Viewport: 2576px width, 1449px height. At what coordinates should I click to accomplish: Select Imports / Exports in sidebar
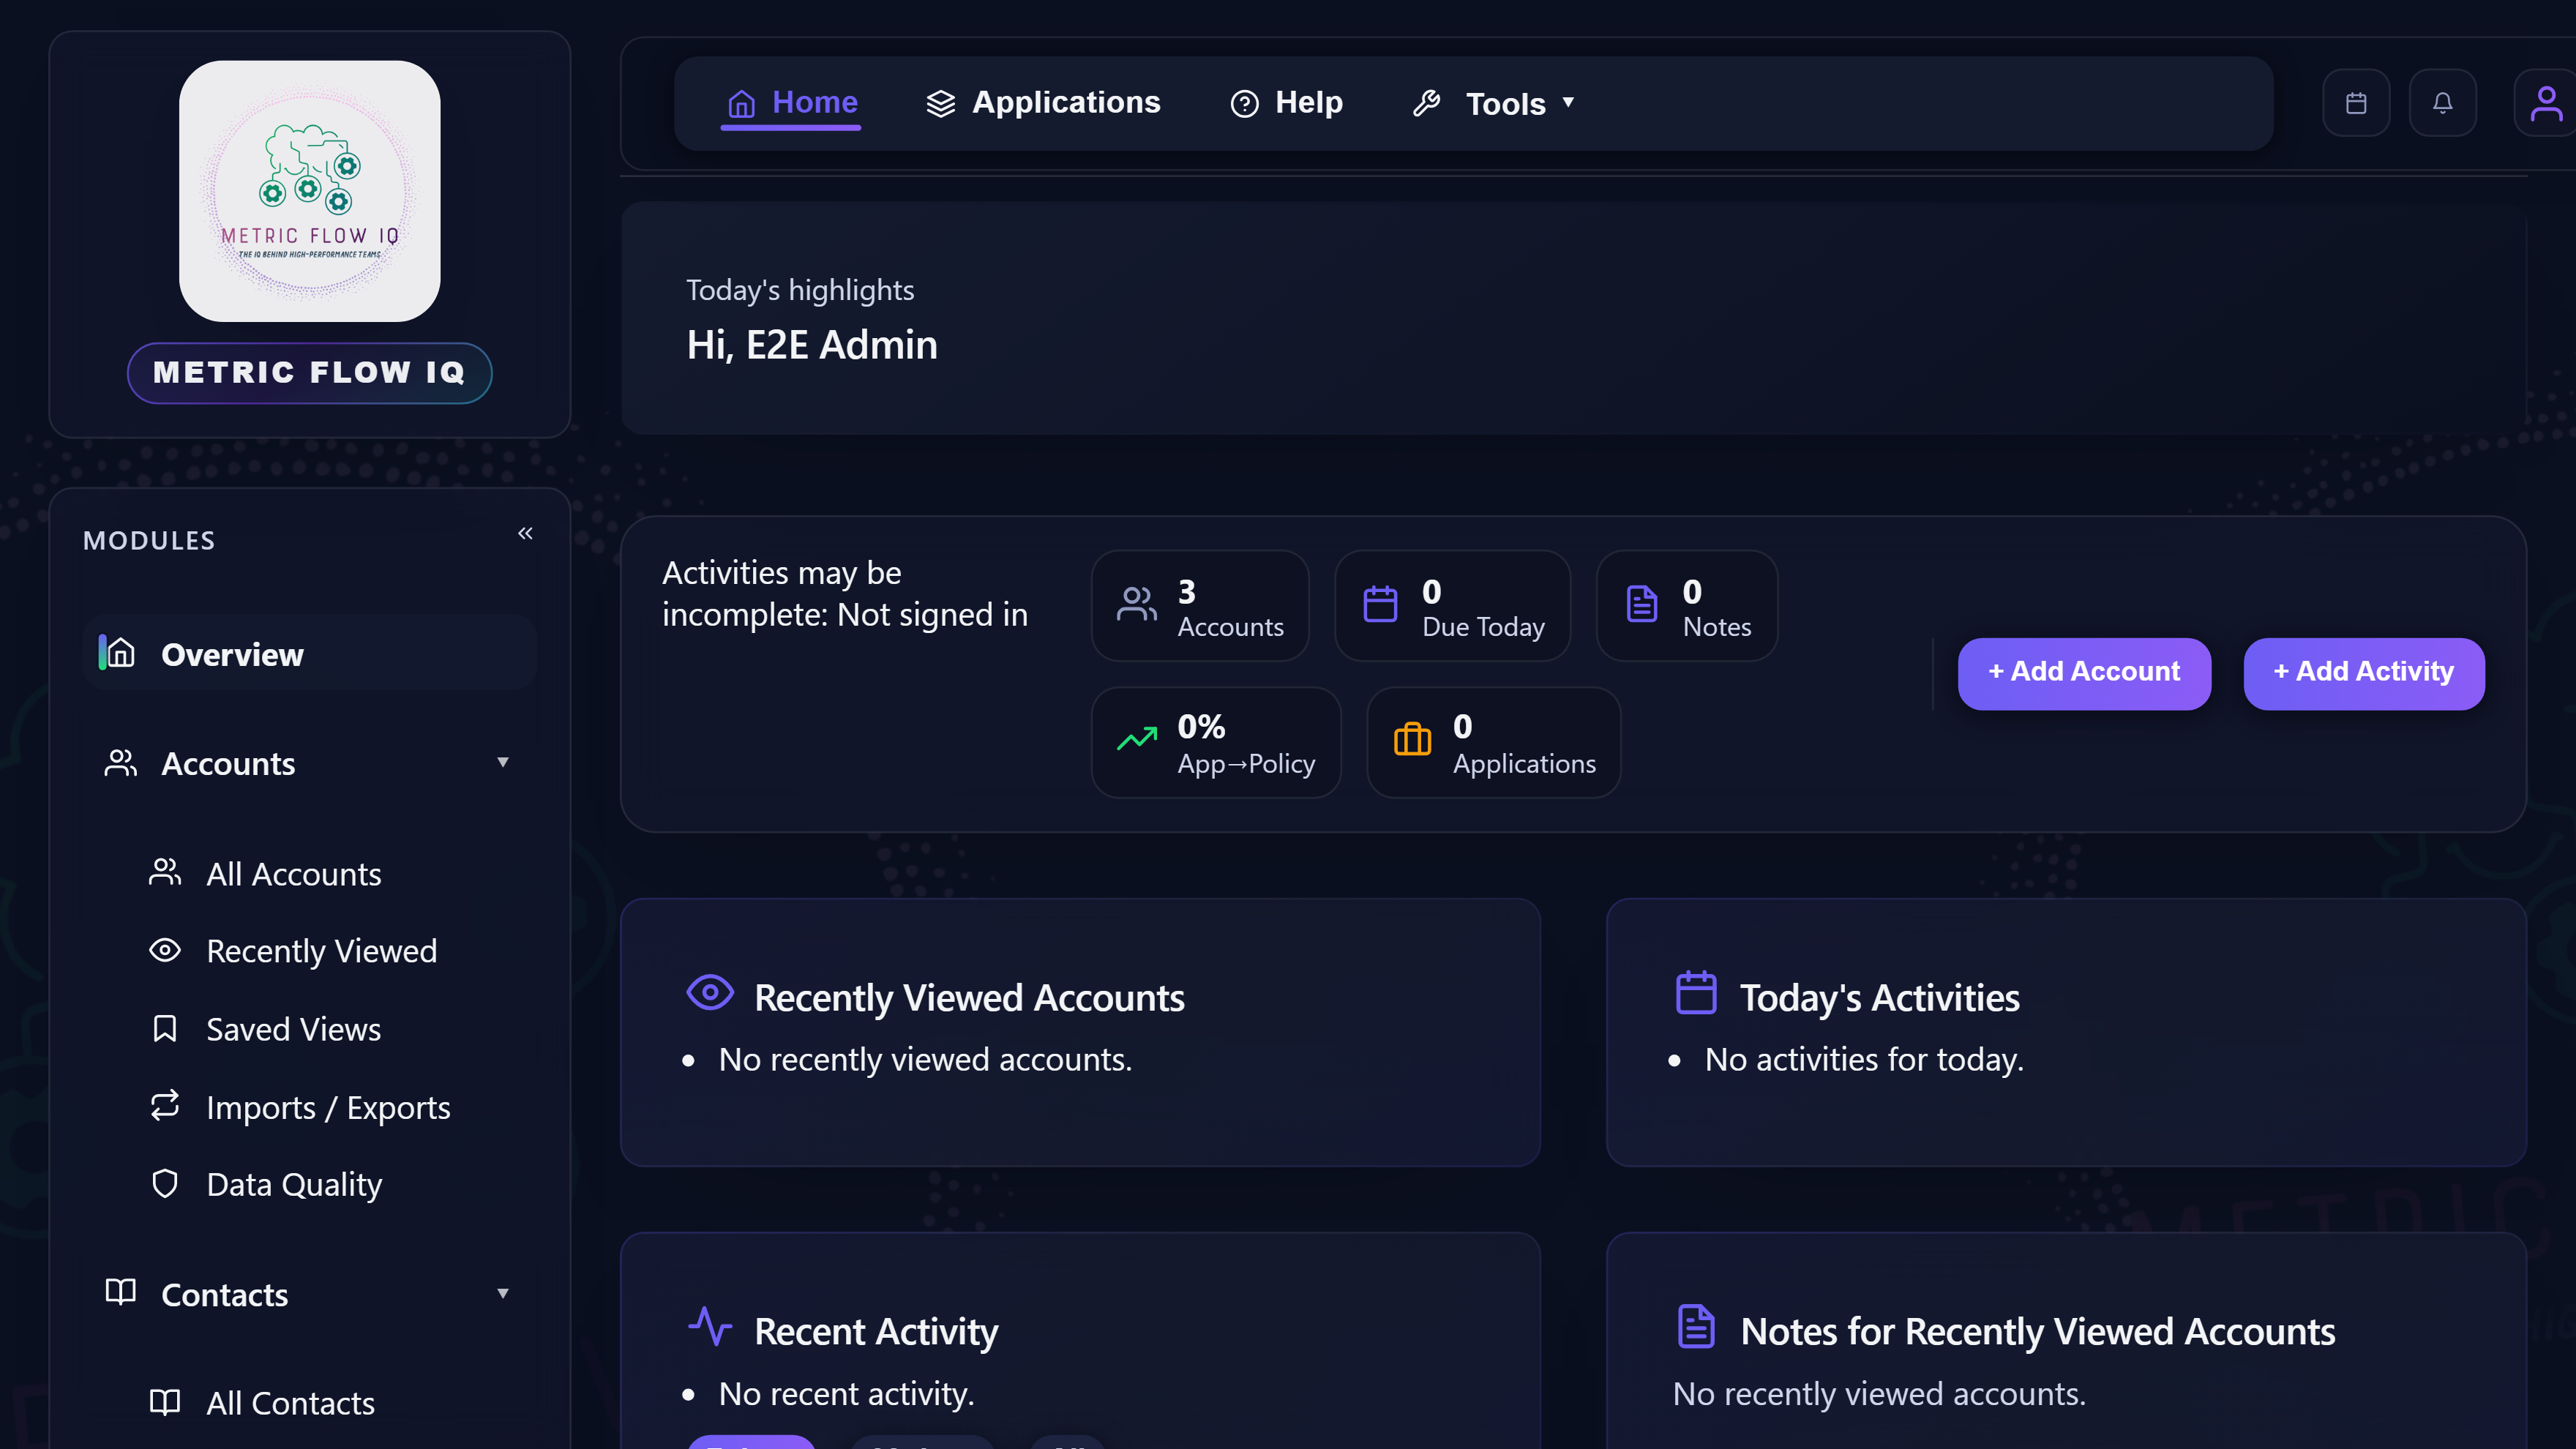click(x=327, y=1108)
